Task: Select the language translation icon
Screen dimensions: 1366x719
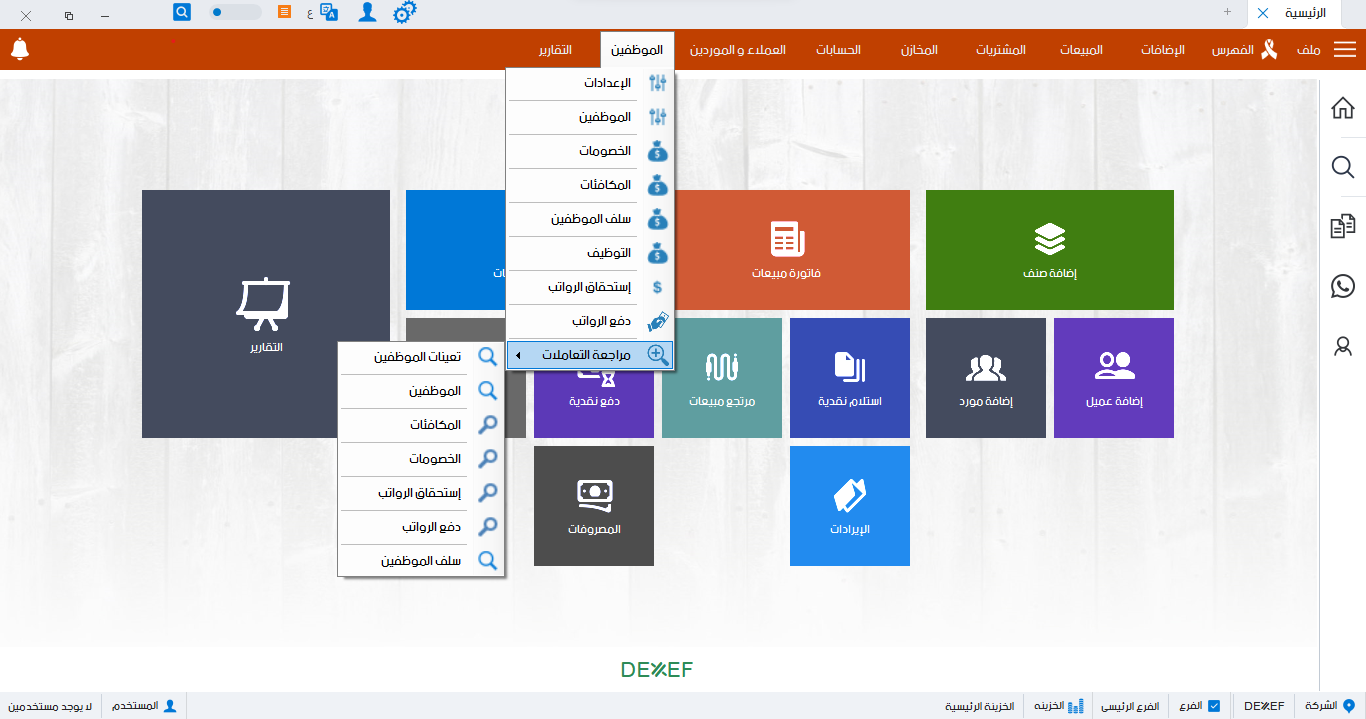Action: 329,13
